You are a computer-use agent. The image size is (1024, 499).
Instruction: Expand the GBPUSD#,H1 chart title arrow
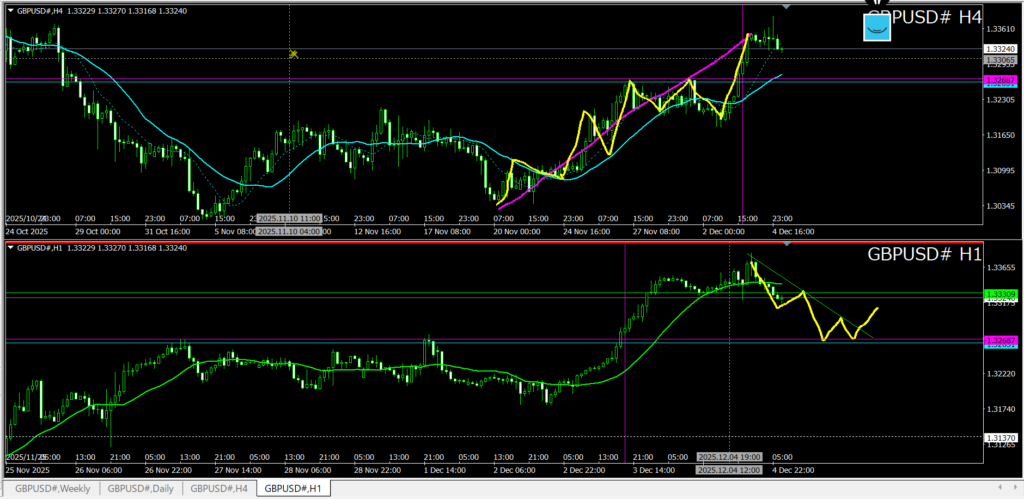click(10, 248)
